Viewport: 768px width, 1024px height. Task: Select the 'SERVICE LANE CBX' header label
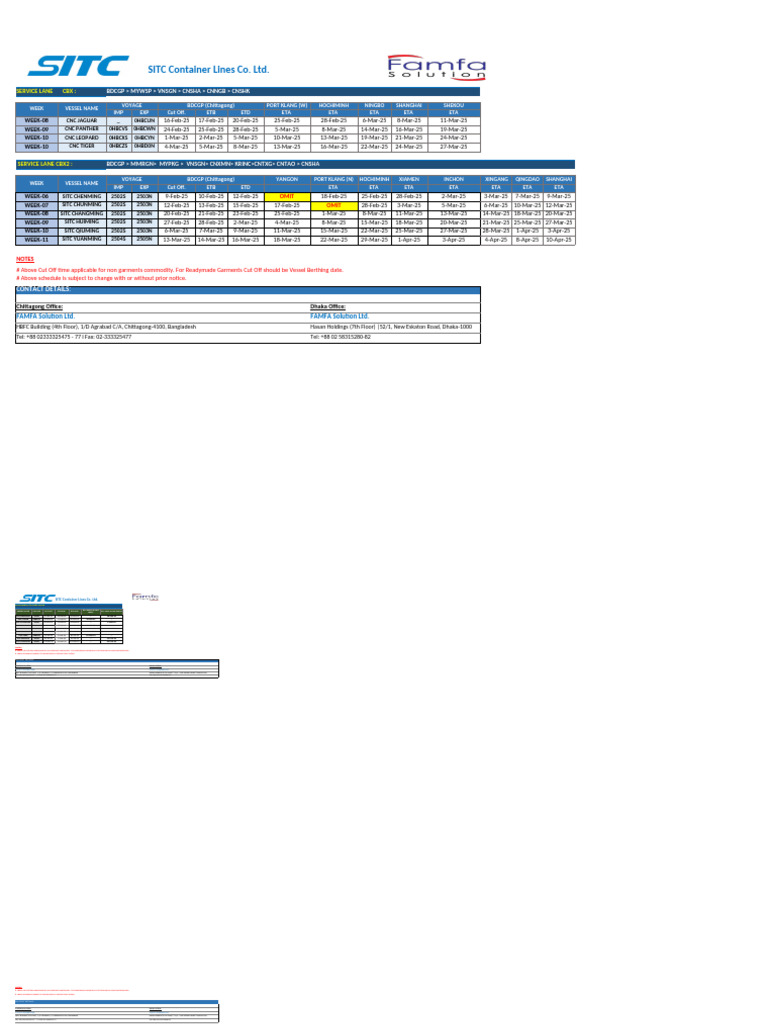[x=46, y=91]
